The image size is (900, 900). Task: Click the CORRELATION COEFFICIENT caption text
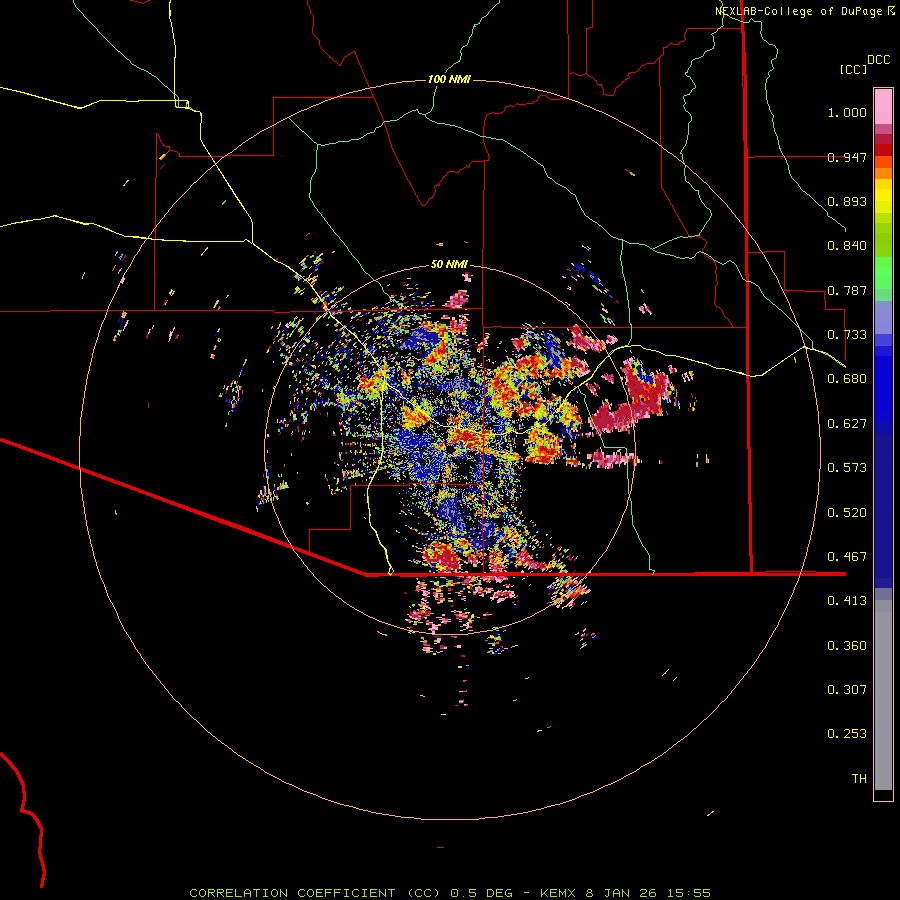click(x=292, y=893)
